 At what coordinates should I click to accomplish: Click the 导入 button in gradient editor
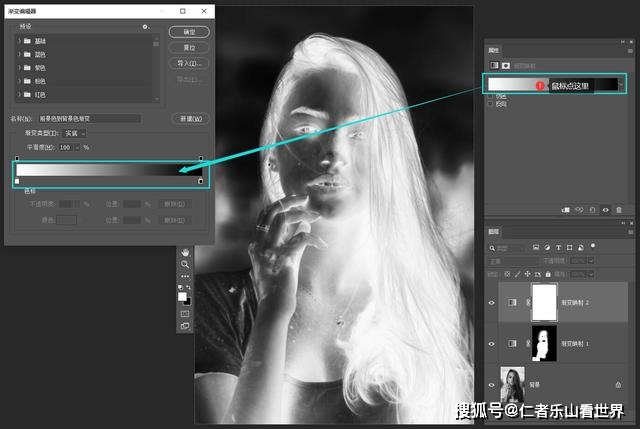click(189, 63)
